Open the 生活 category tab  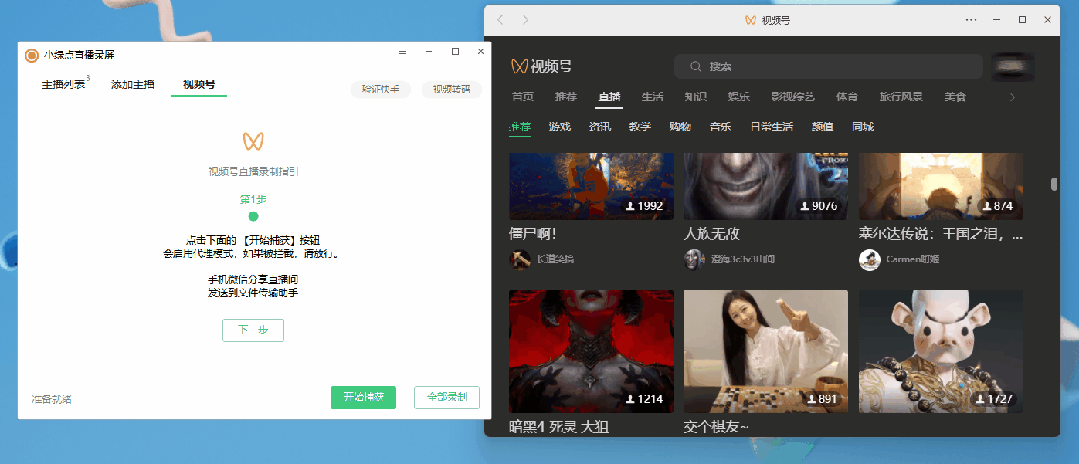tap(652, 97)
